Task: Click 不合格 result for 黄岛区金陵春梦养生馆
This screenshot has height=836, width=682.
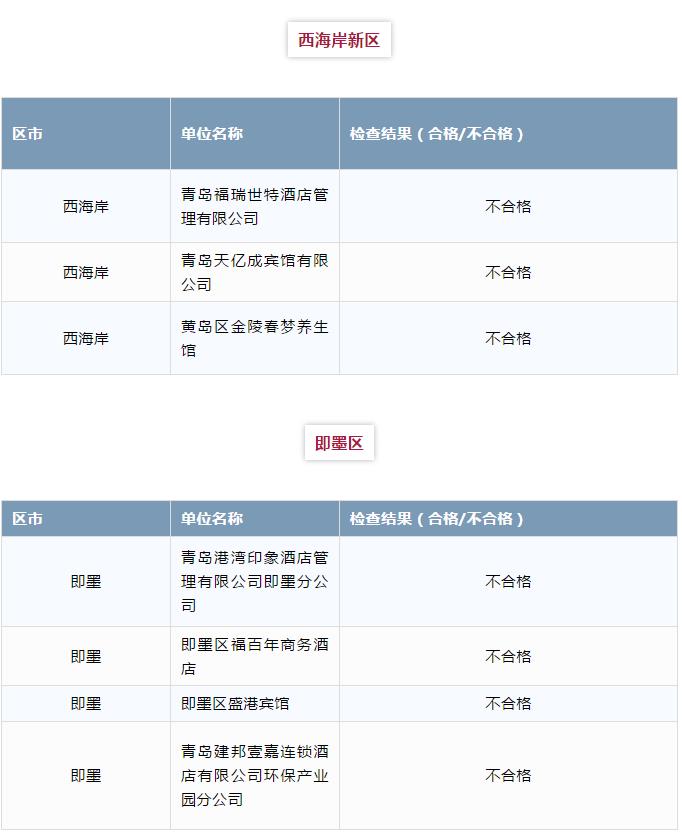Action: coord(508,338)
